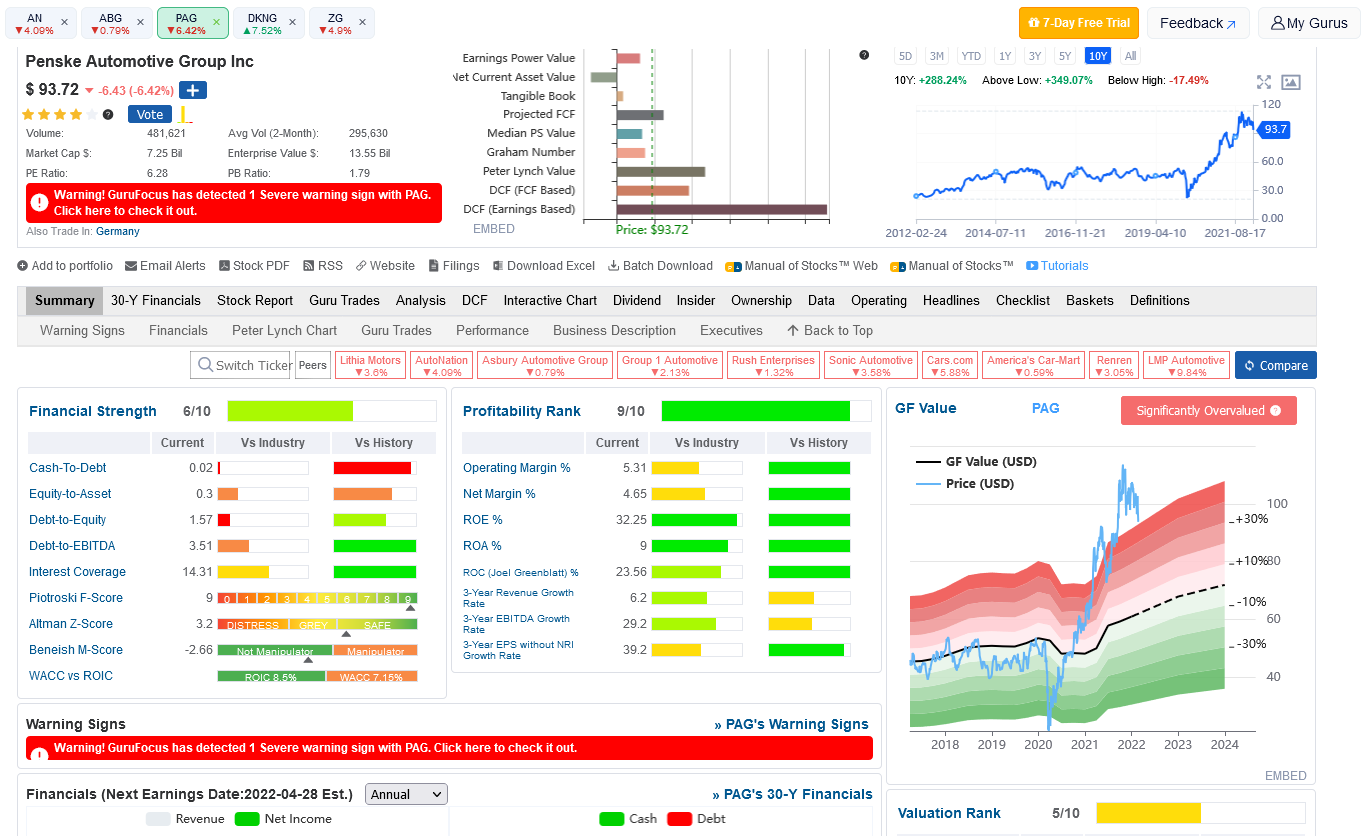1363x836 pixels.
Task: Start the 7-Day Free Trial
Action: [x=1078, y=23]
